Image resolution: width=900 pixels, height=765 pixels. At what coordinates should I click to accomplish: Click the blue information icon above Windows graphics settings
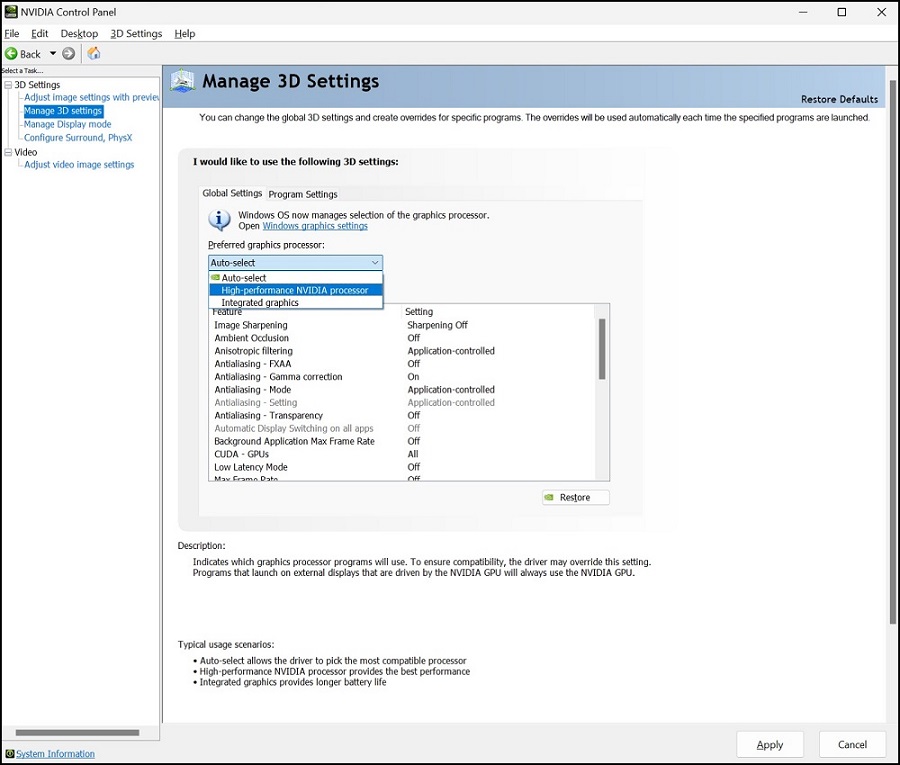pos(219,219)
